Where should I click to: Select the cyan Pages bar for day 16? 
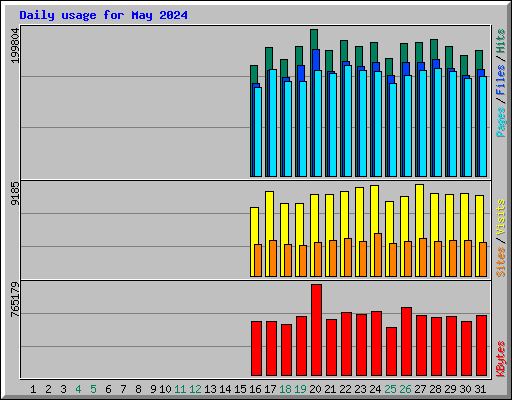258,132
